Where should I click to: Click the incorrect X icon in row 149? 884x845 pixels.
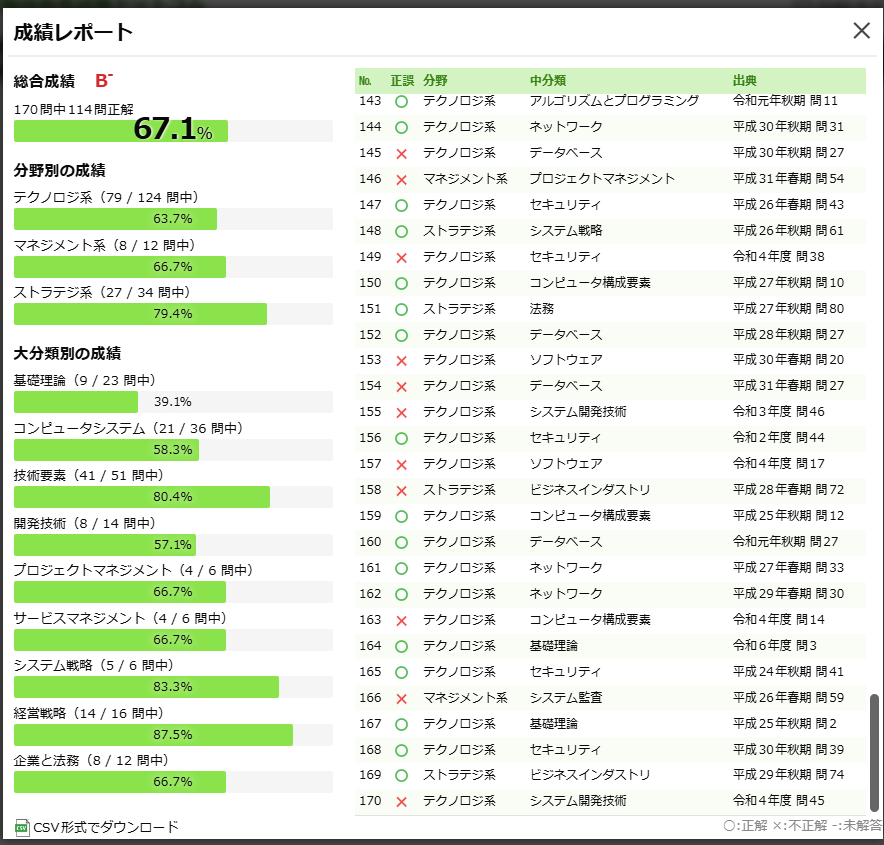point(401,258)
